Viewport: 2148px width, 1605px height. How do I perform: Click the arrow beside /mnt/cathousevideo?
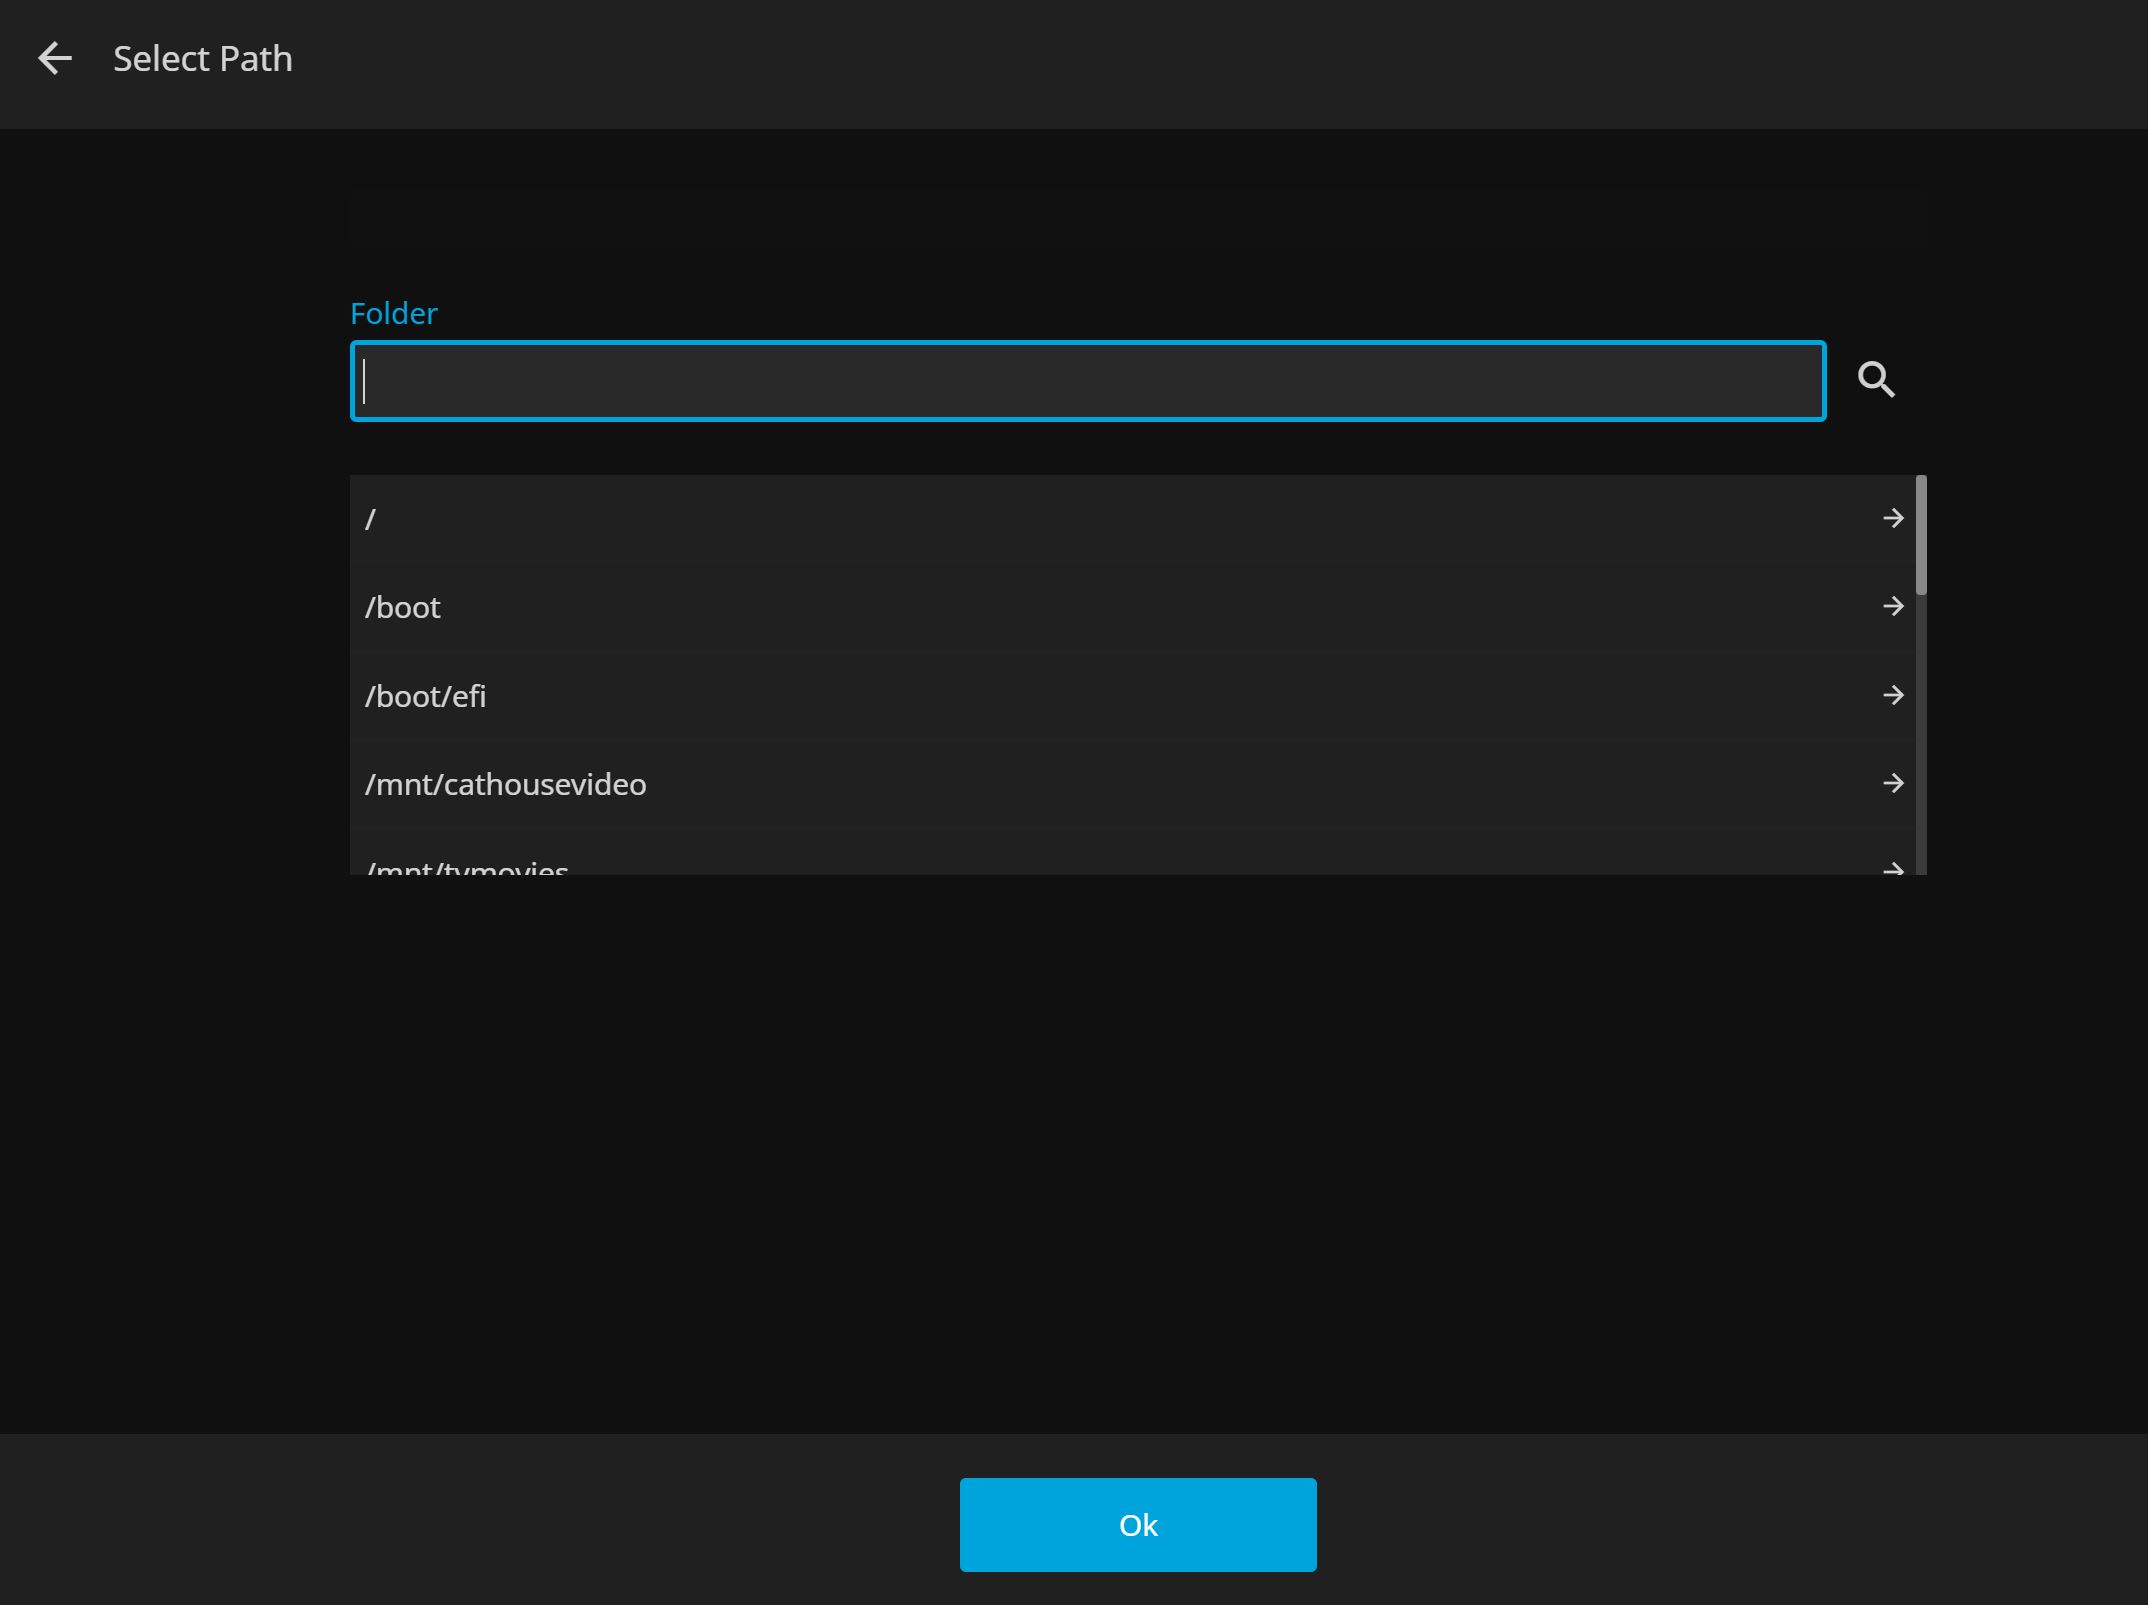(x=1892, y=783)
